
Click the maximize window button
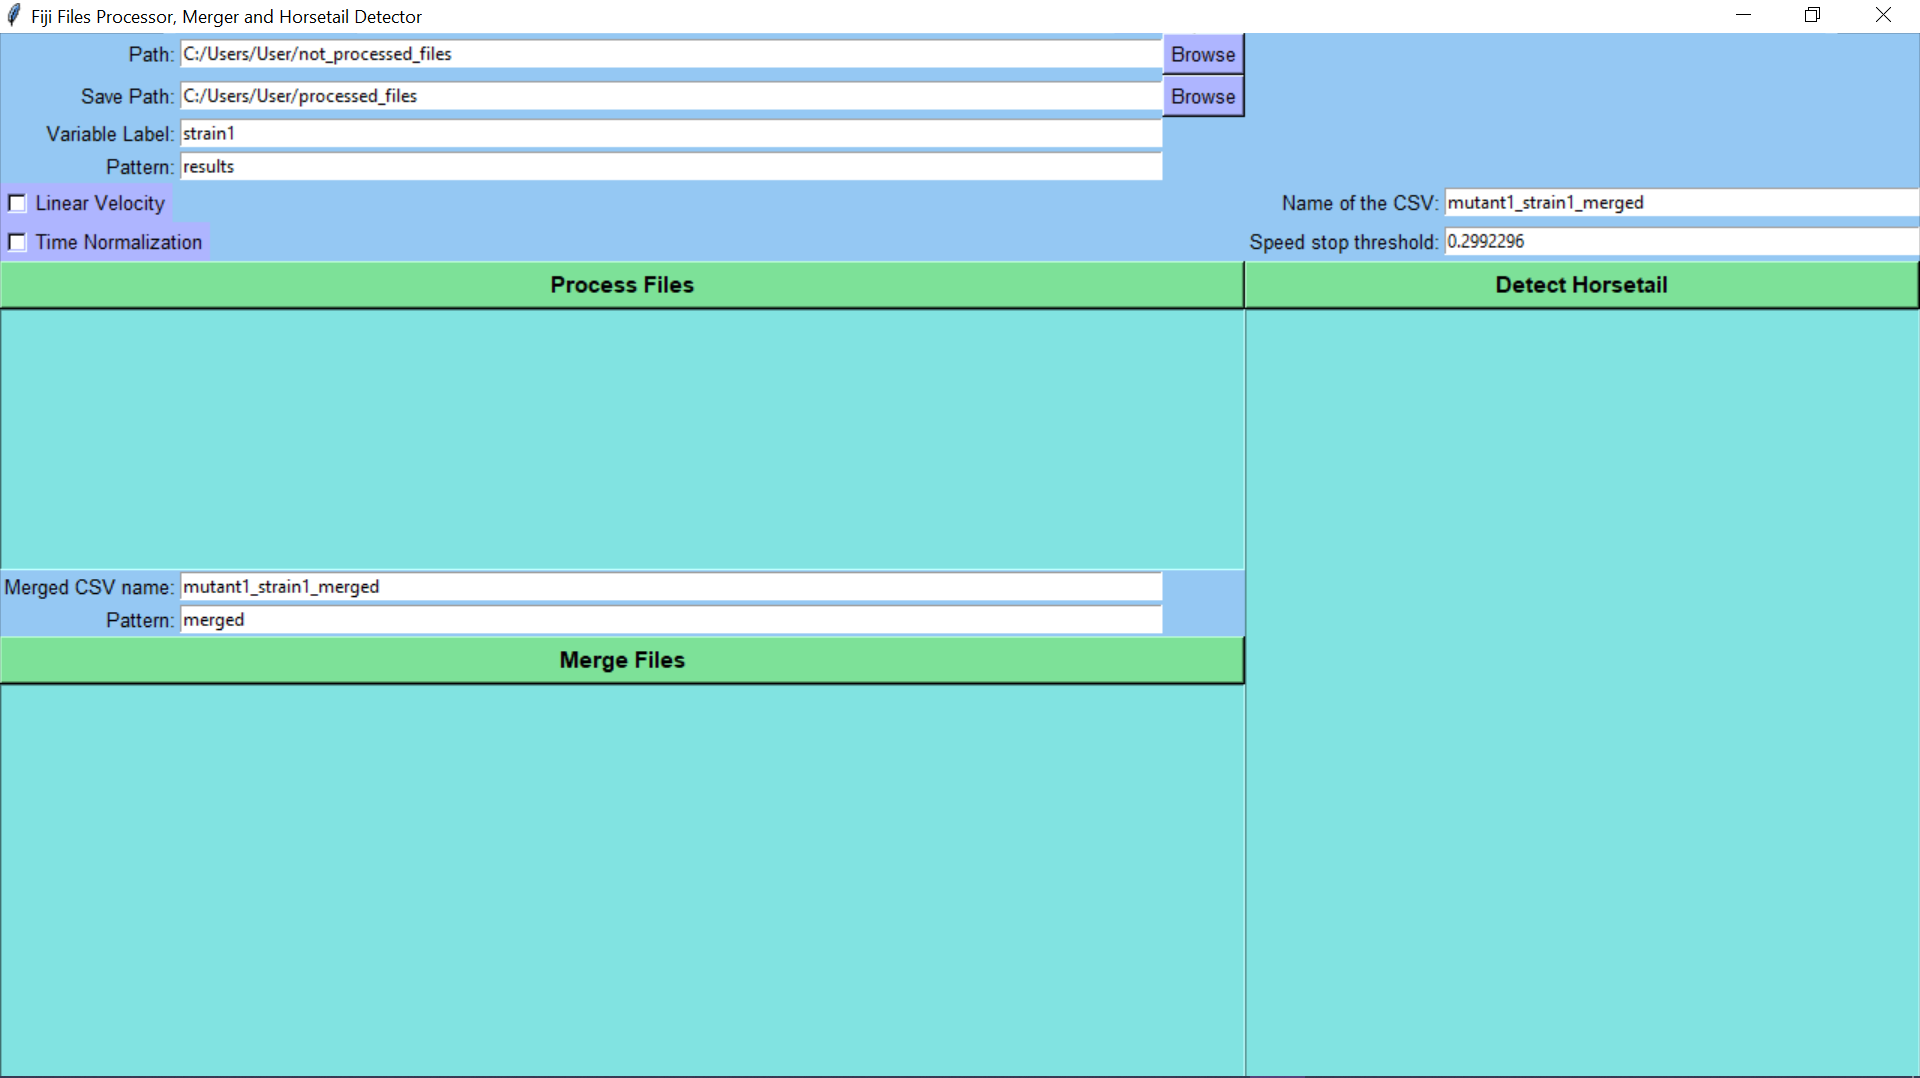tap(1812, 15)
